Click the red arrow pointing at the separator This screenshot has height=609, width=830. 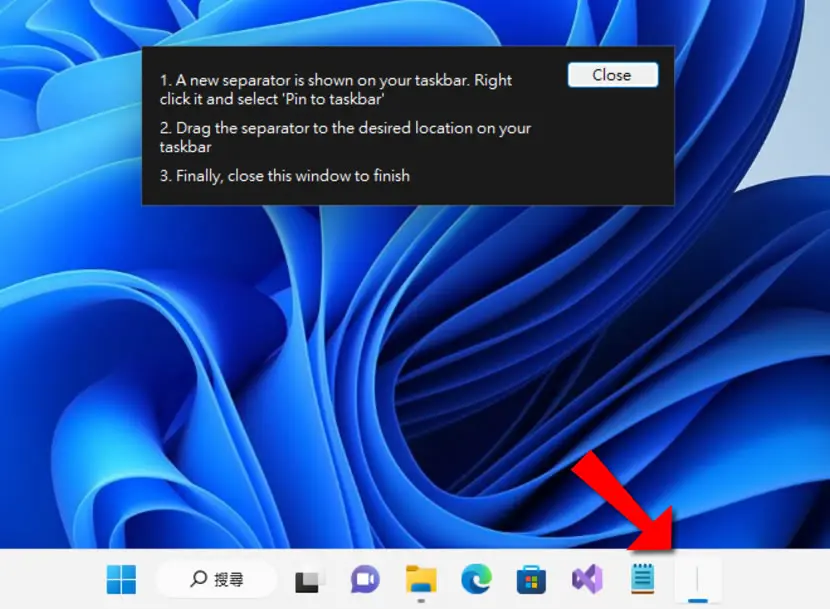tap(627, 503)
